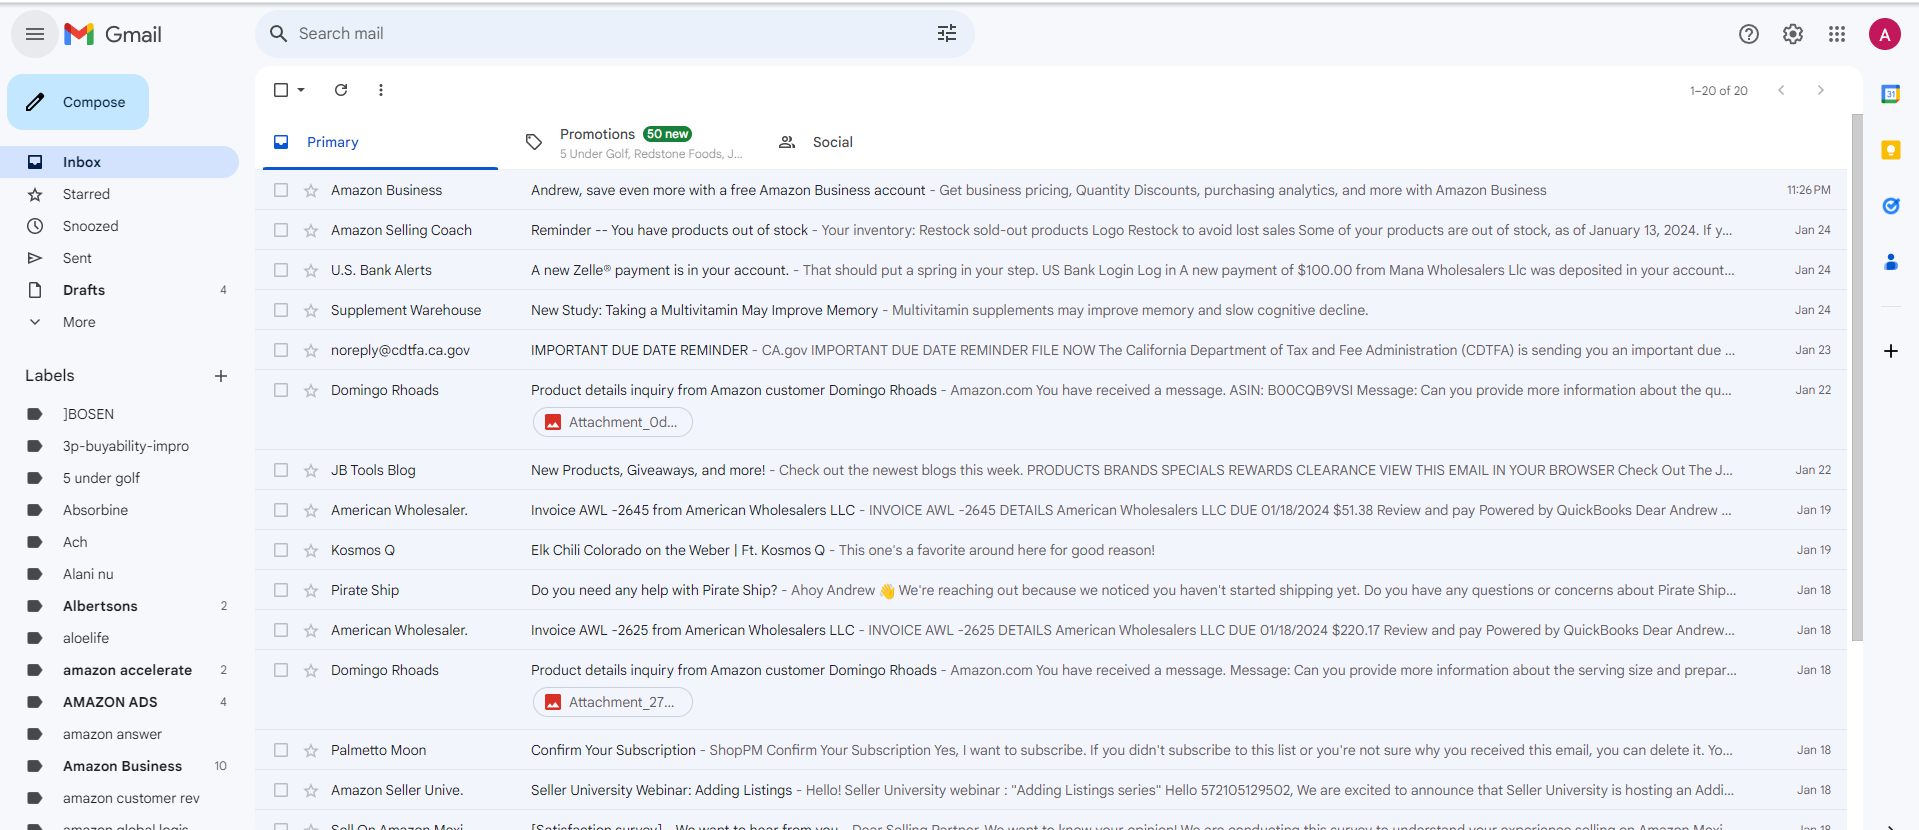1919x830 pixels.
Task: Get add-ons plus icon in side panel
Action: (x=1891, y=351)
